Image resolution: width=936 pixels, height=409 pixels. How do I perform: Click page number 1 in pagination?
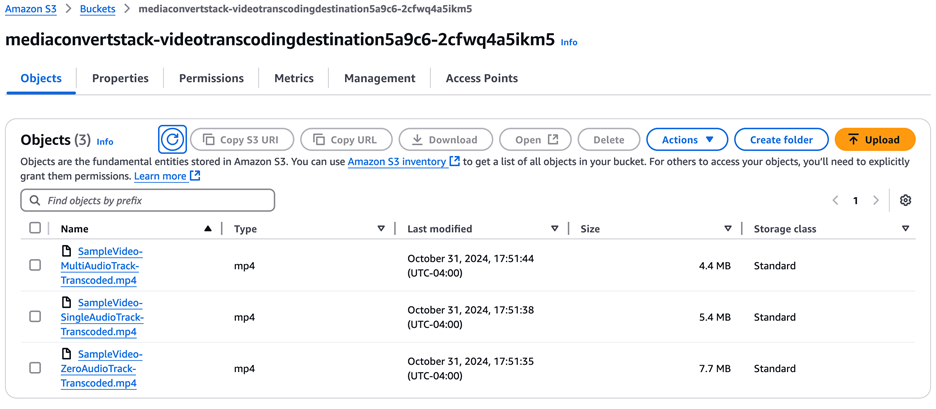(855, 201)
